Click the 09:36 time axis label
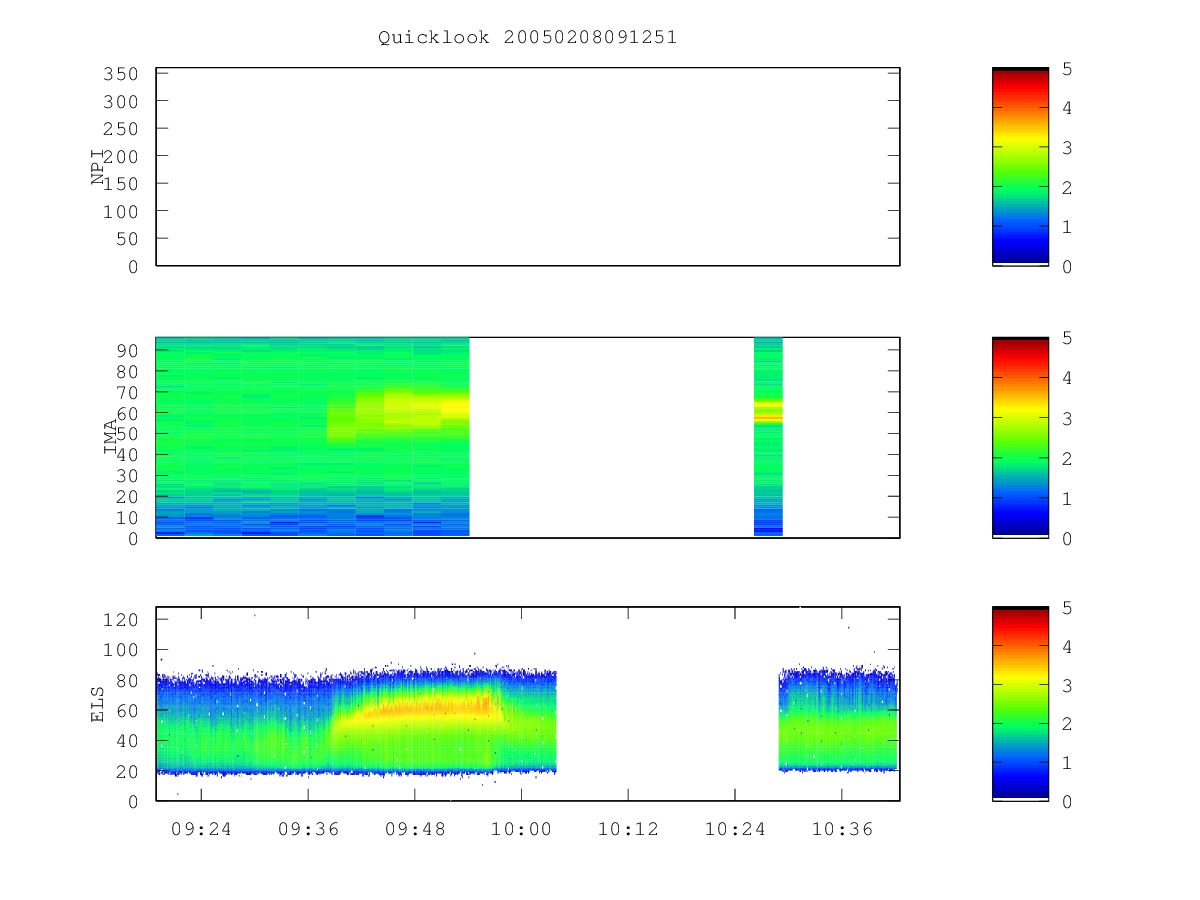 (x=308, y=829)
